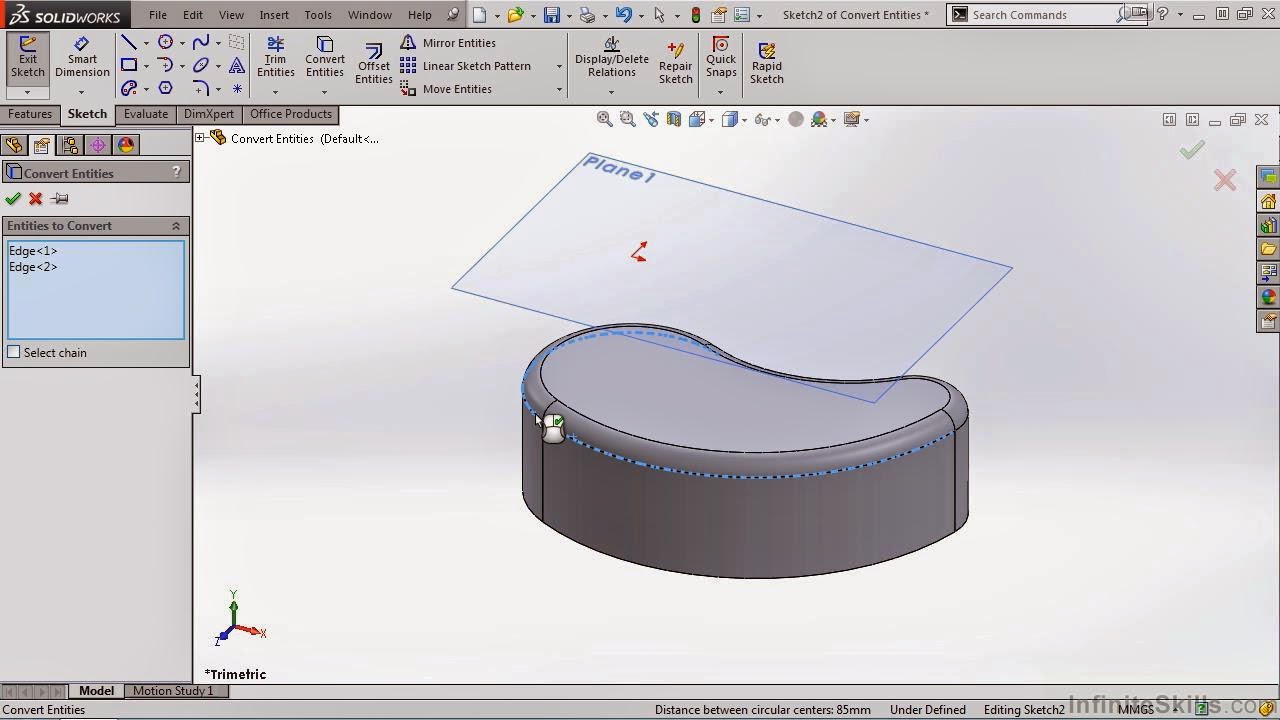Open the Trim Entities dropdown arrow
Image resolution: width=1280 pixels, height=720 pixels.
pyautogui.click(x=275, y=92)
